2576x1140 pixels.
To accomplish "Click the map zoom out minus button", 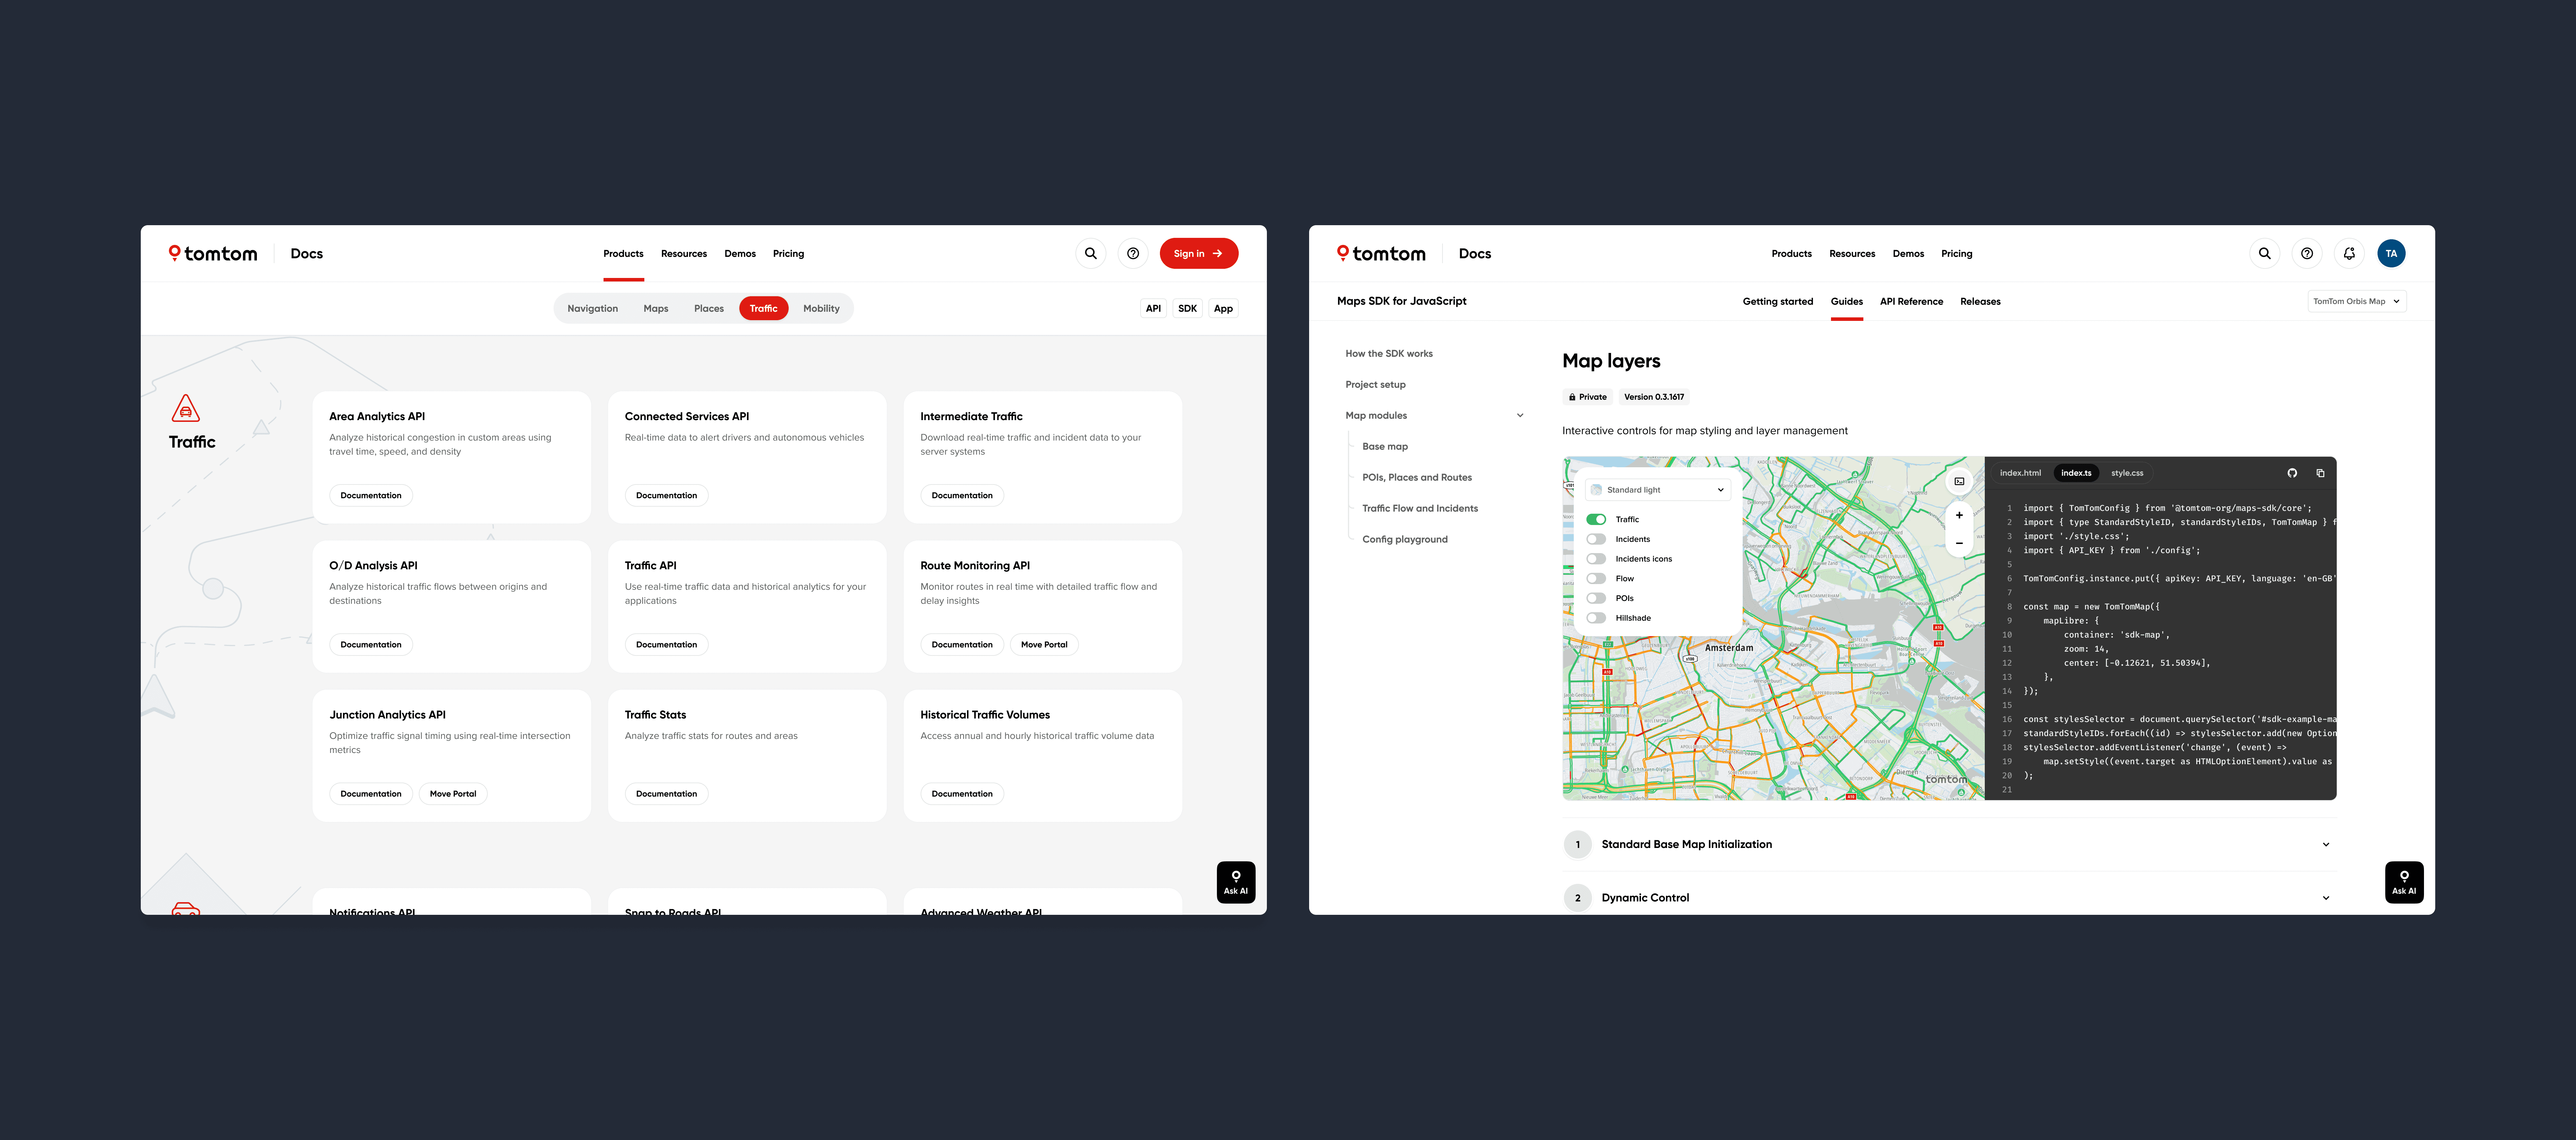I will coord(1959,543).
